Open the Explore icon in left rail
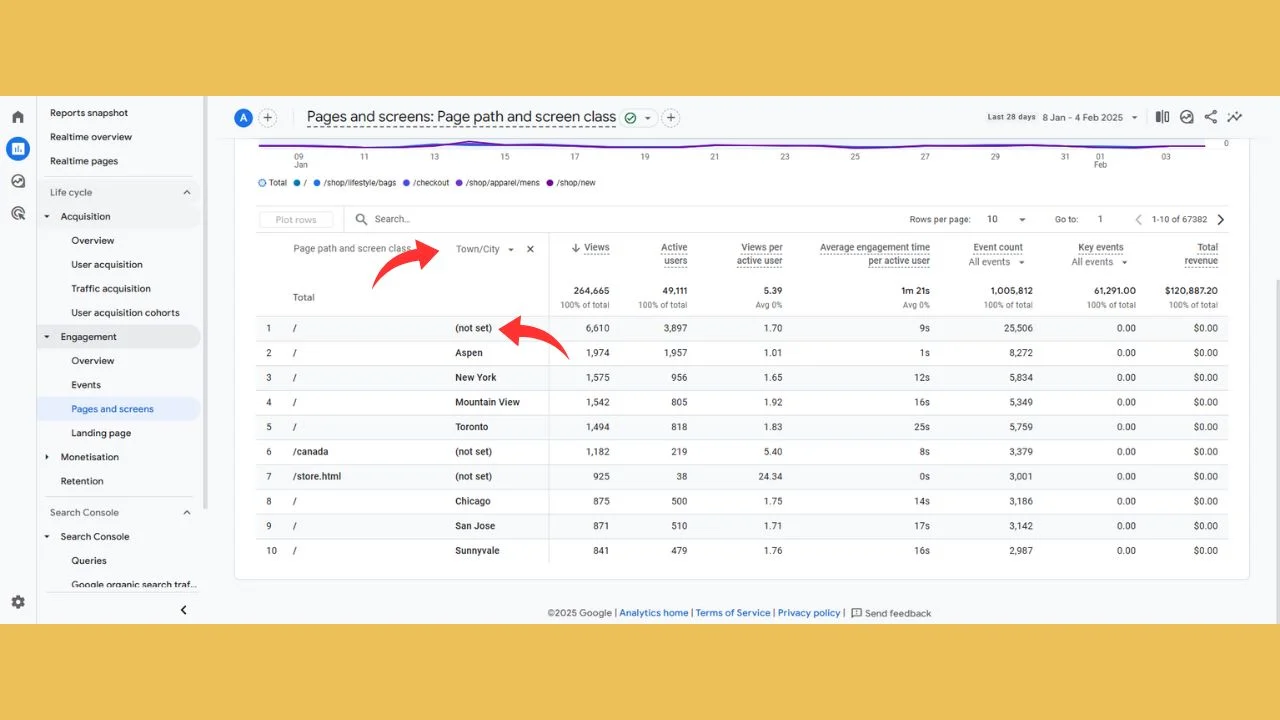This screenshot has width=1280, height=720. 18,181
